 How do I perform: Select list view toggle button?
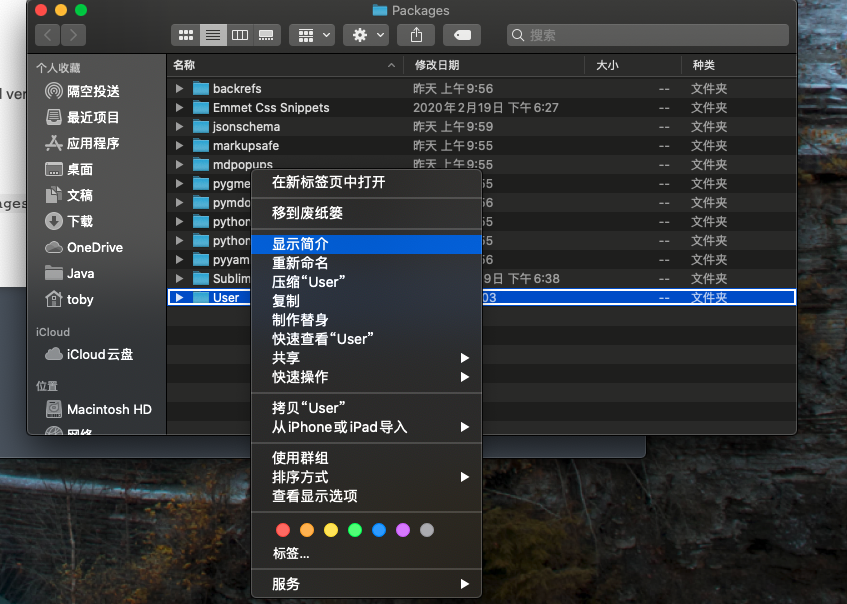213,35
